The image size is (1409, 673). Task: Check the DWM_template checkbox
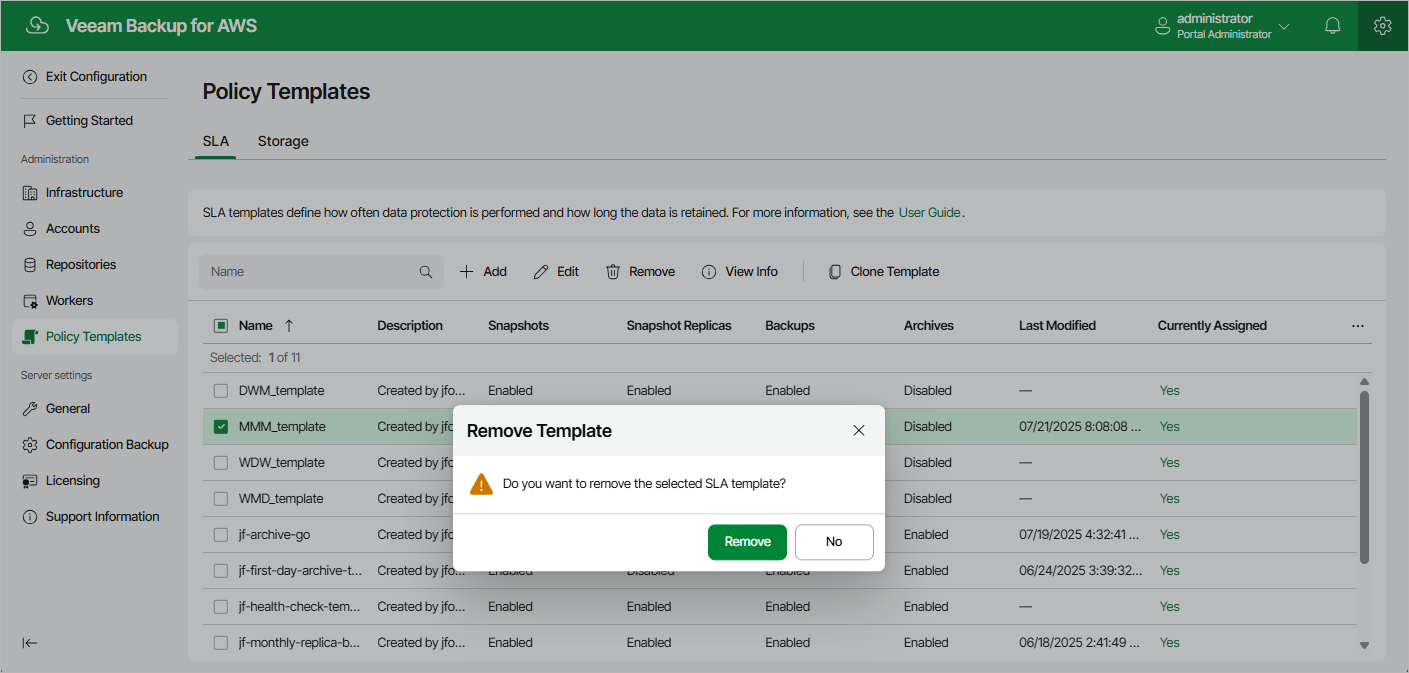[221, 391]
